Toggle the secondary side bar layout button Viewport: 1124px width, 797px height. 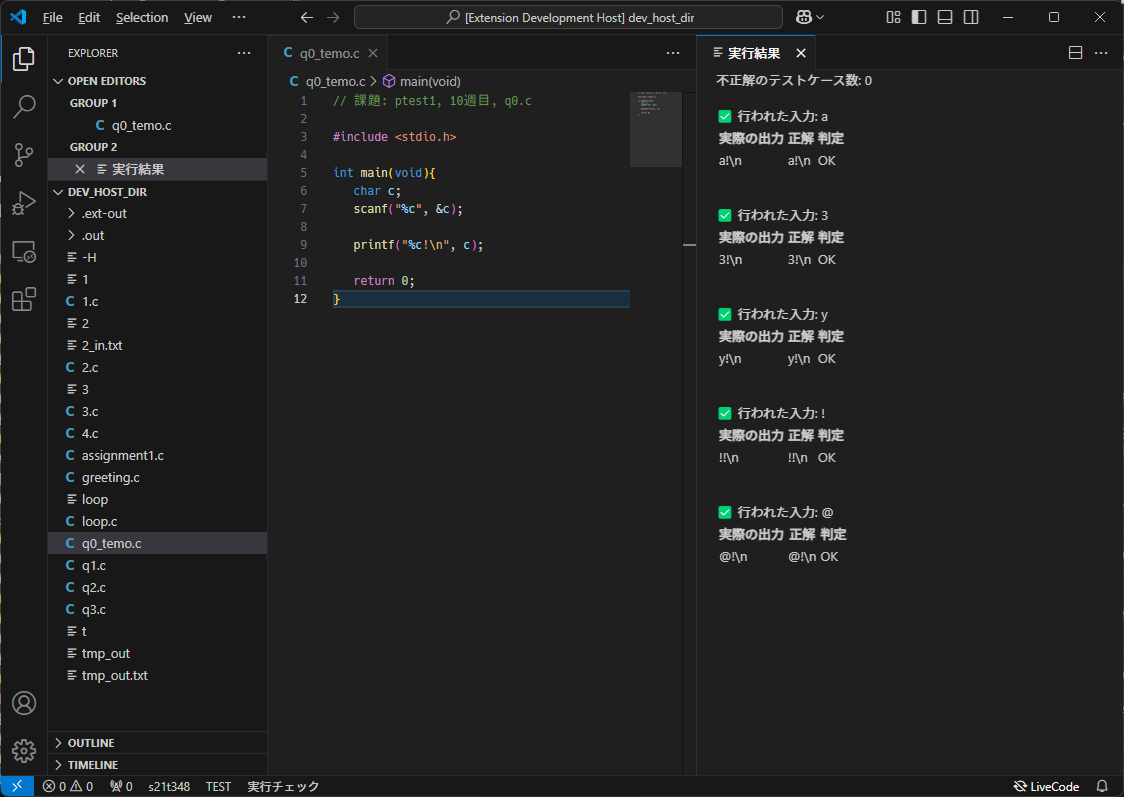coord(971,17)
